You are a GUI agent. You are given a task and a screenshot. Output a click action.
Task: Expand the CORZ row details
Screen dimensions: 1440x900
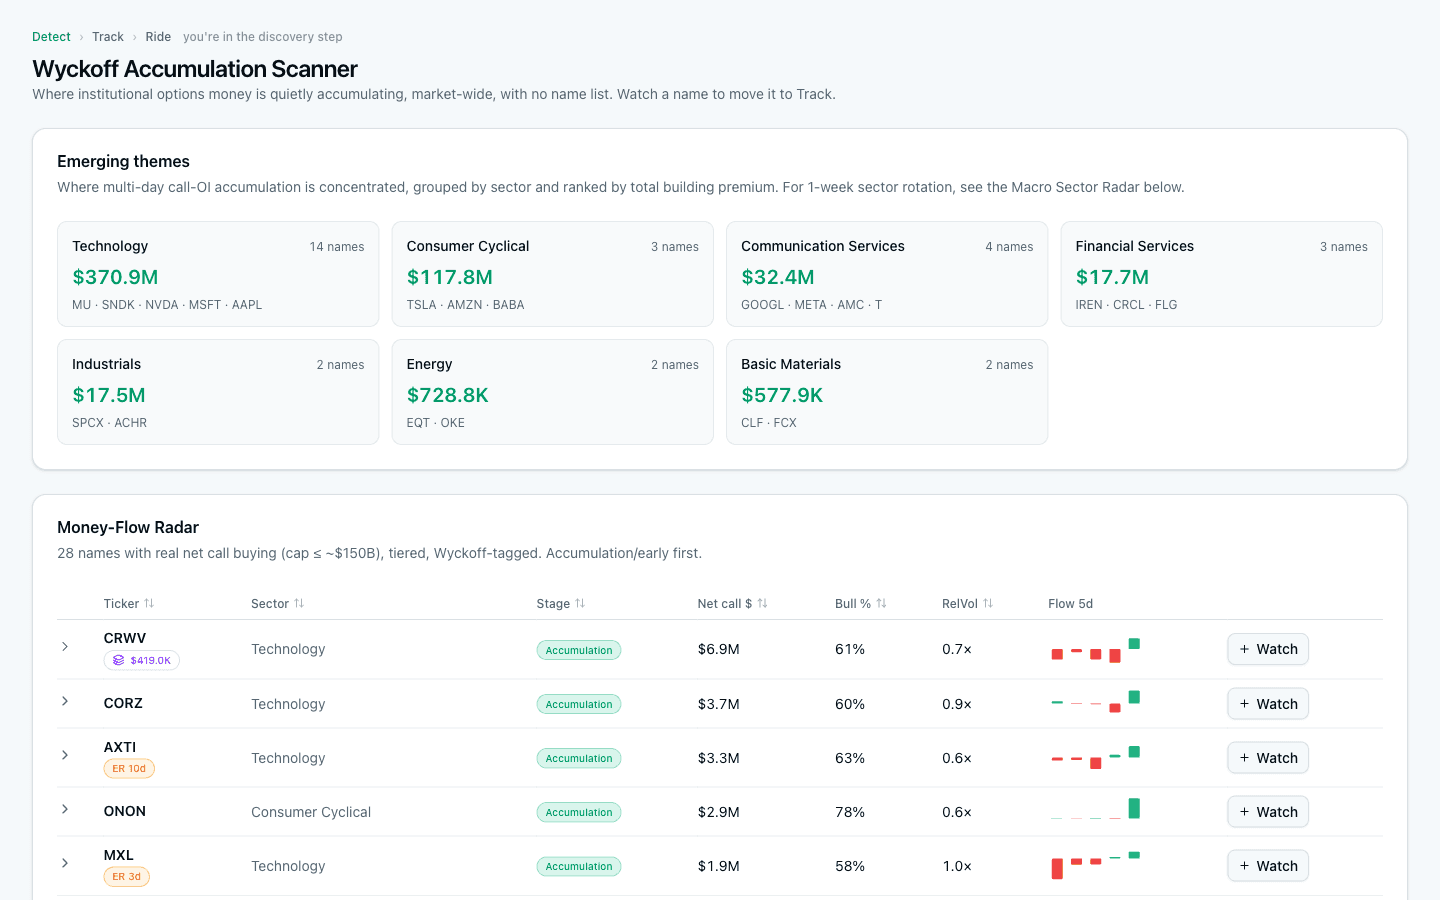click(65, 701)
